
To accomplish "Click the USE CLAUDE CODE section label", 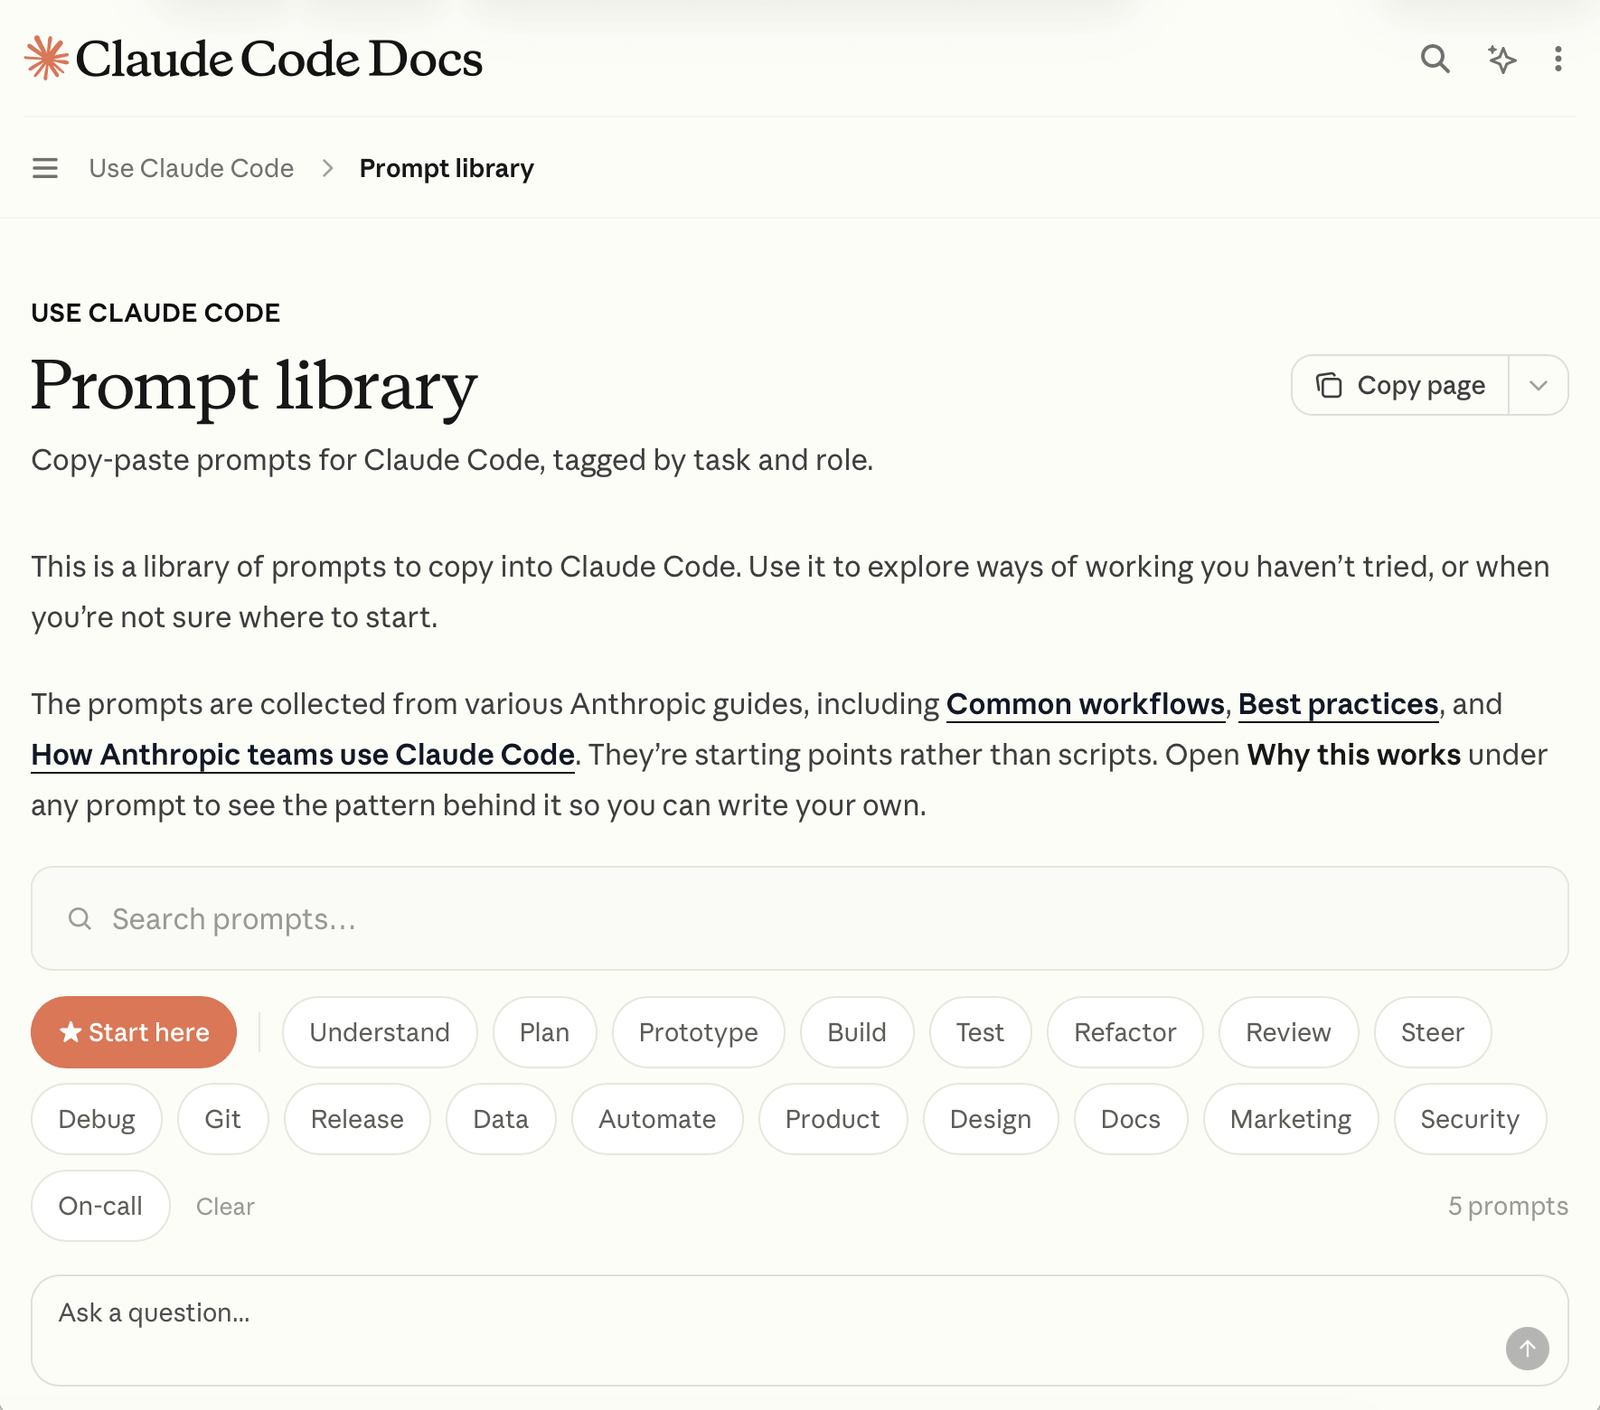I will (156, 313).
